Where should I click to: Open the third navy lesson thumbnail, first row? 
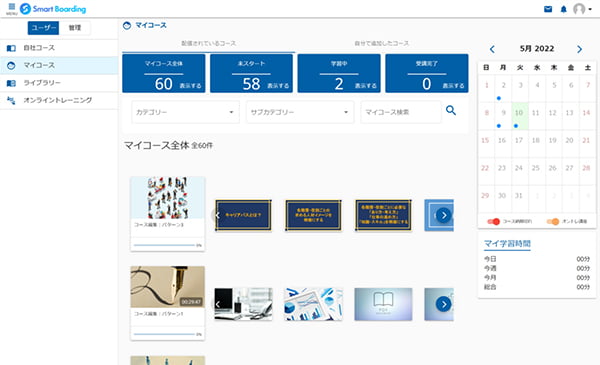pyautogui.click(x=383, y=215)
